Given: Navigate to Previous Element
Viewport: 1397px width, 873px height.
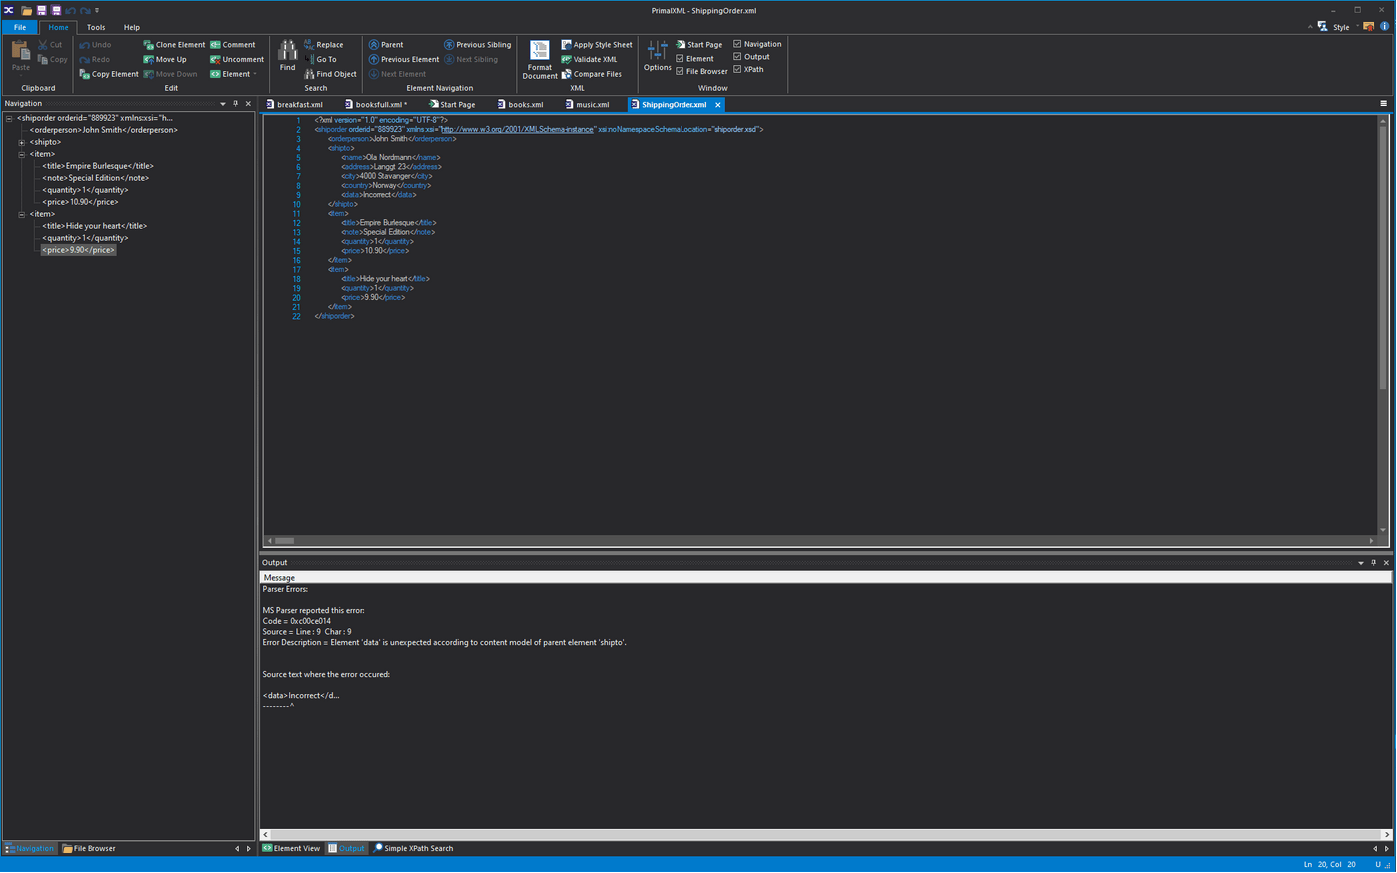Looking at the screenshot, I should coord(404,59).
